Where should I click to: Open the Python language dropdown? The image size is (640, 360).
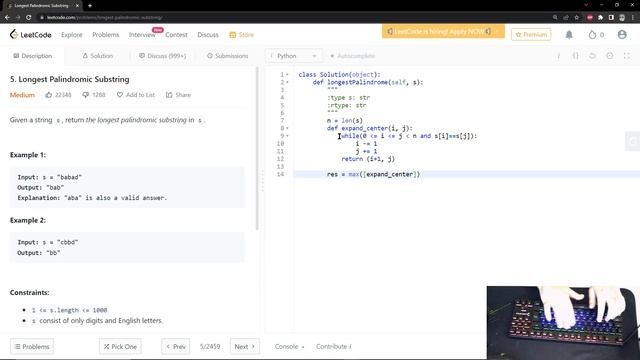click(x=293, y=56)
